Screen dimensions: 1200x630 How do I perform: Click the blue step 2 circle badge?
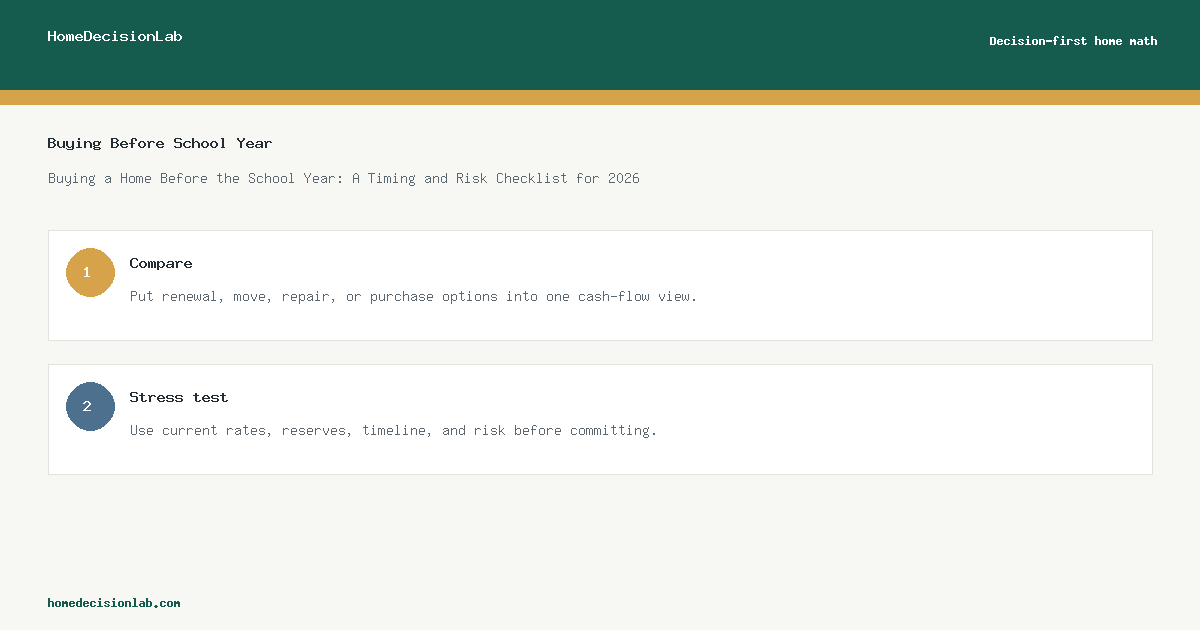[90, 406]
